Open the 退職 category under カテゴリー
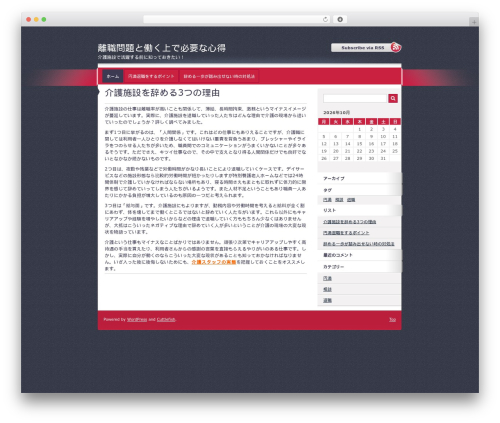 tap(327, 300)
